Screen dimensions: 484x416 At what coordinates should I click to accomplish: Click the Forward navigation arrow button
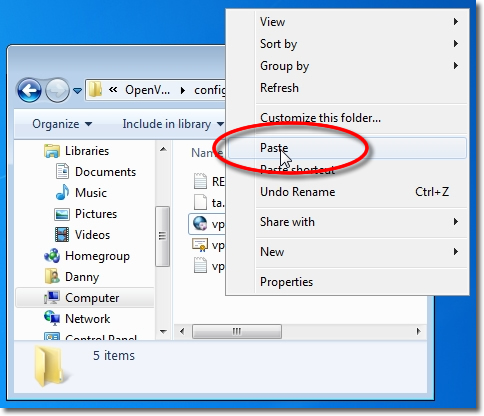(57, 90)
